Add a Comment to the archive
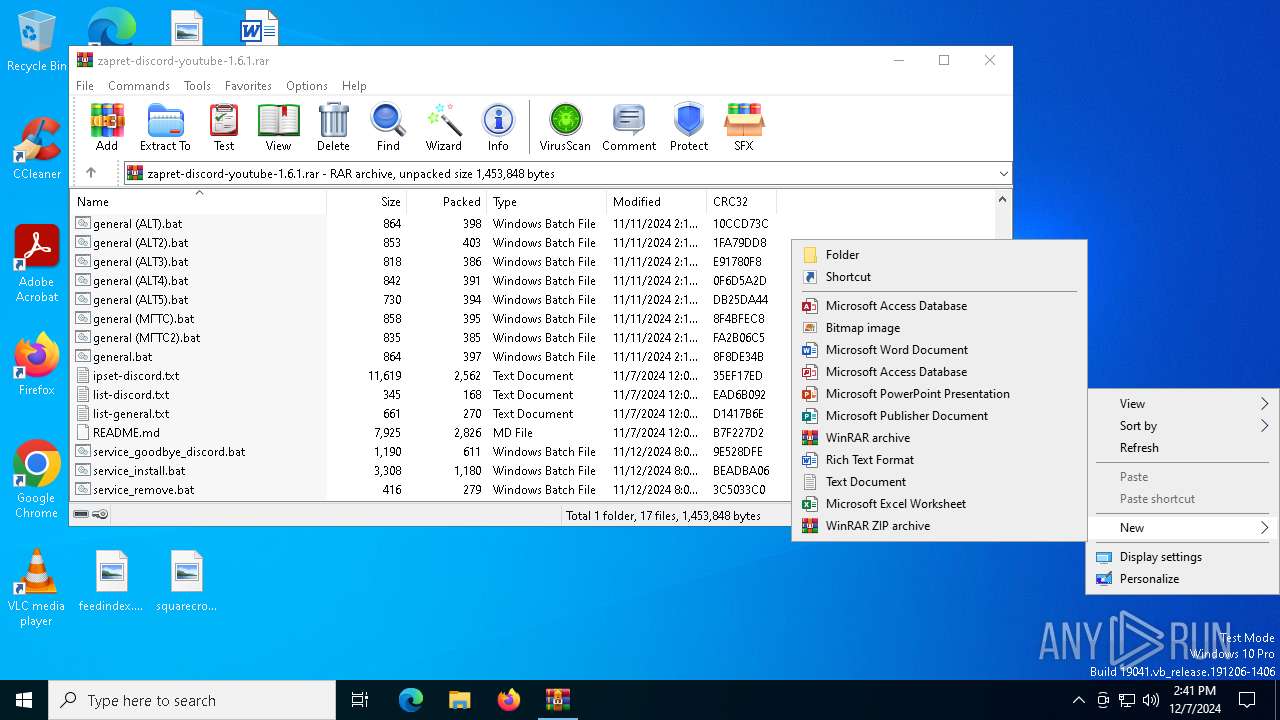Image resolution: width=1280 pixels, height=720 pixels. (x=629, y=127)
